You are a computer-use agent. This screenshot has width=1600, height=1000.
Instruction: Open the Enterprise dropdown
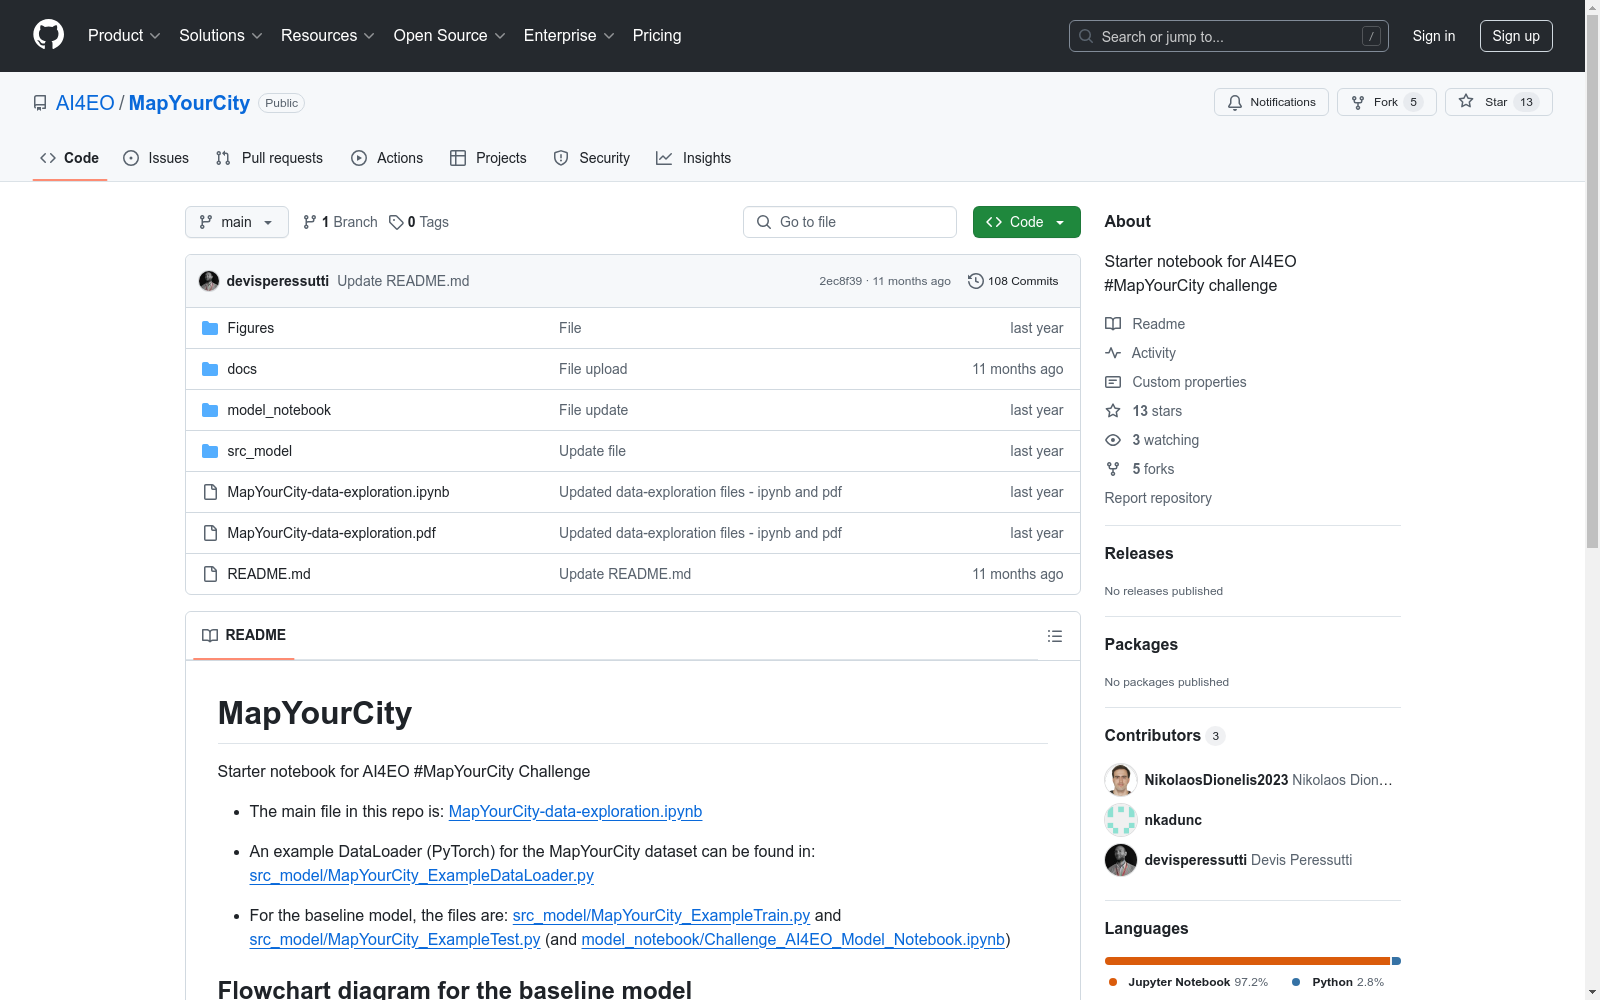click(569, 35)
